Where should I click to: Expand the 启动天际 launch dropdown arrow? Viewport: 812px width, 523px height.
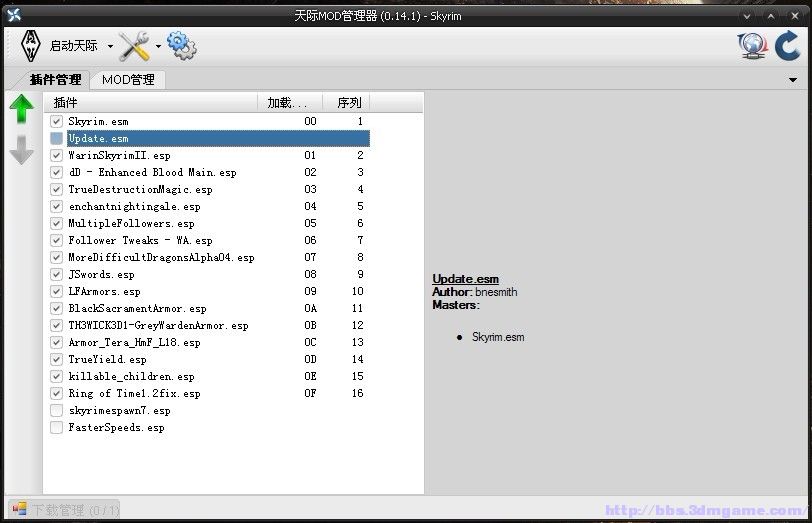tap(110, 47)
